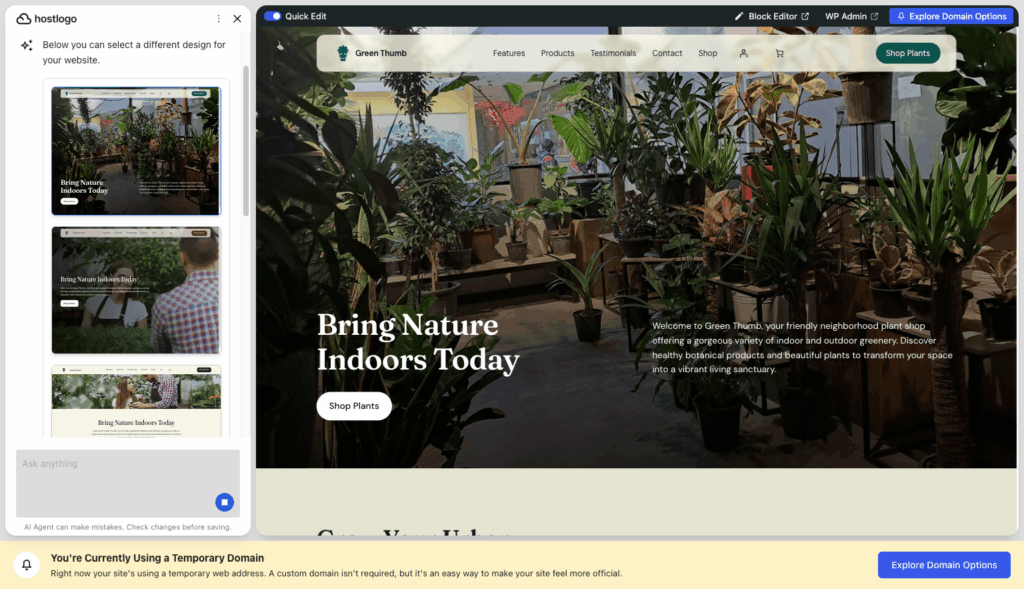Click the user account icon in navbar
Image resolution: width=1024 pixels, height=589 pixels.
743,54
